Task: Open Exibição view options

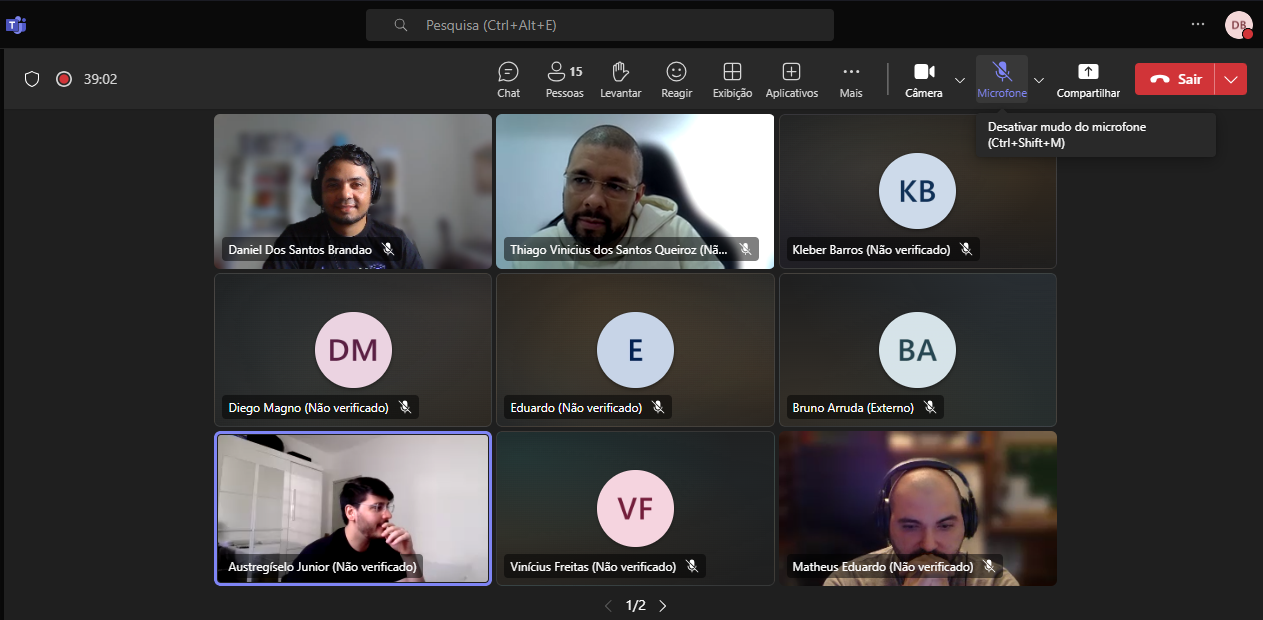Action: (x=732, y=79)
